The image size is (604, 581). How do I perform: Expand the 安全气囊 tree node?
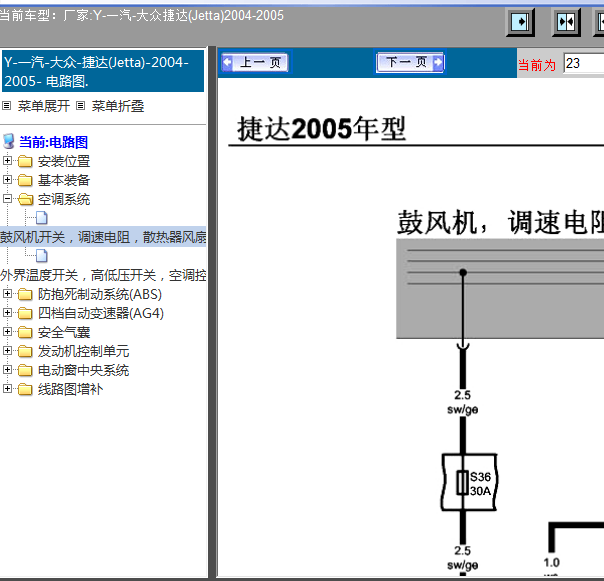point(7,331)
